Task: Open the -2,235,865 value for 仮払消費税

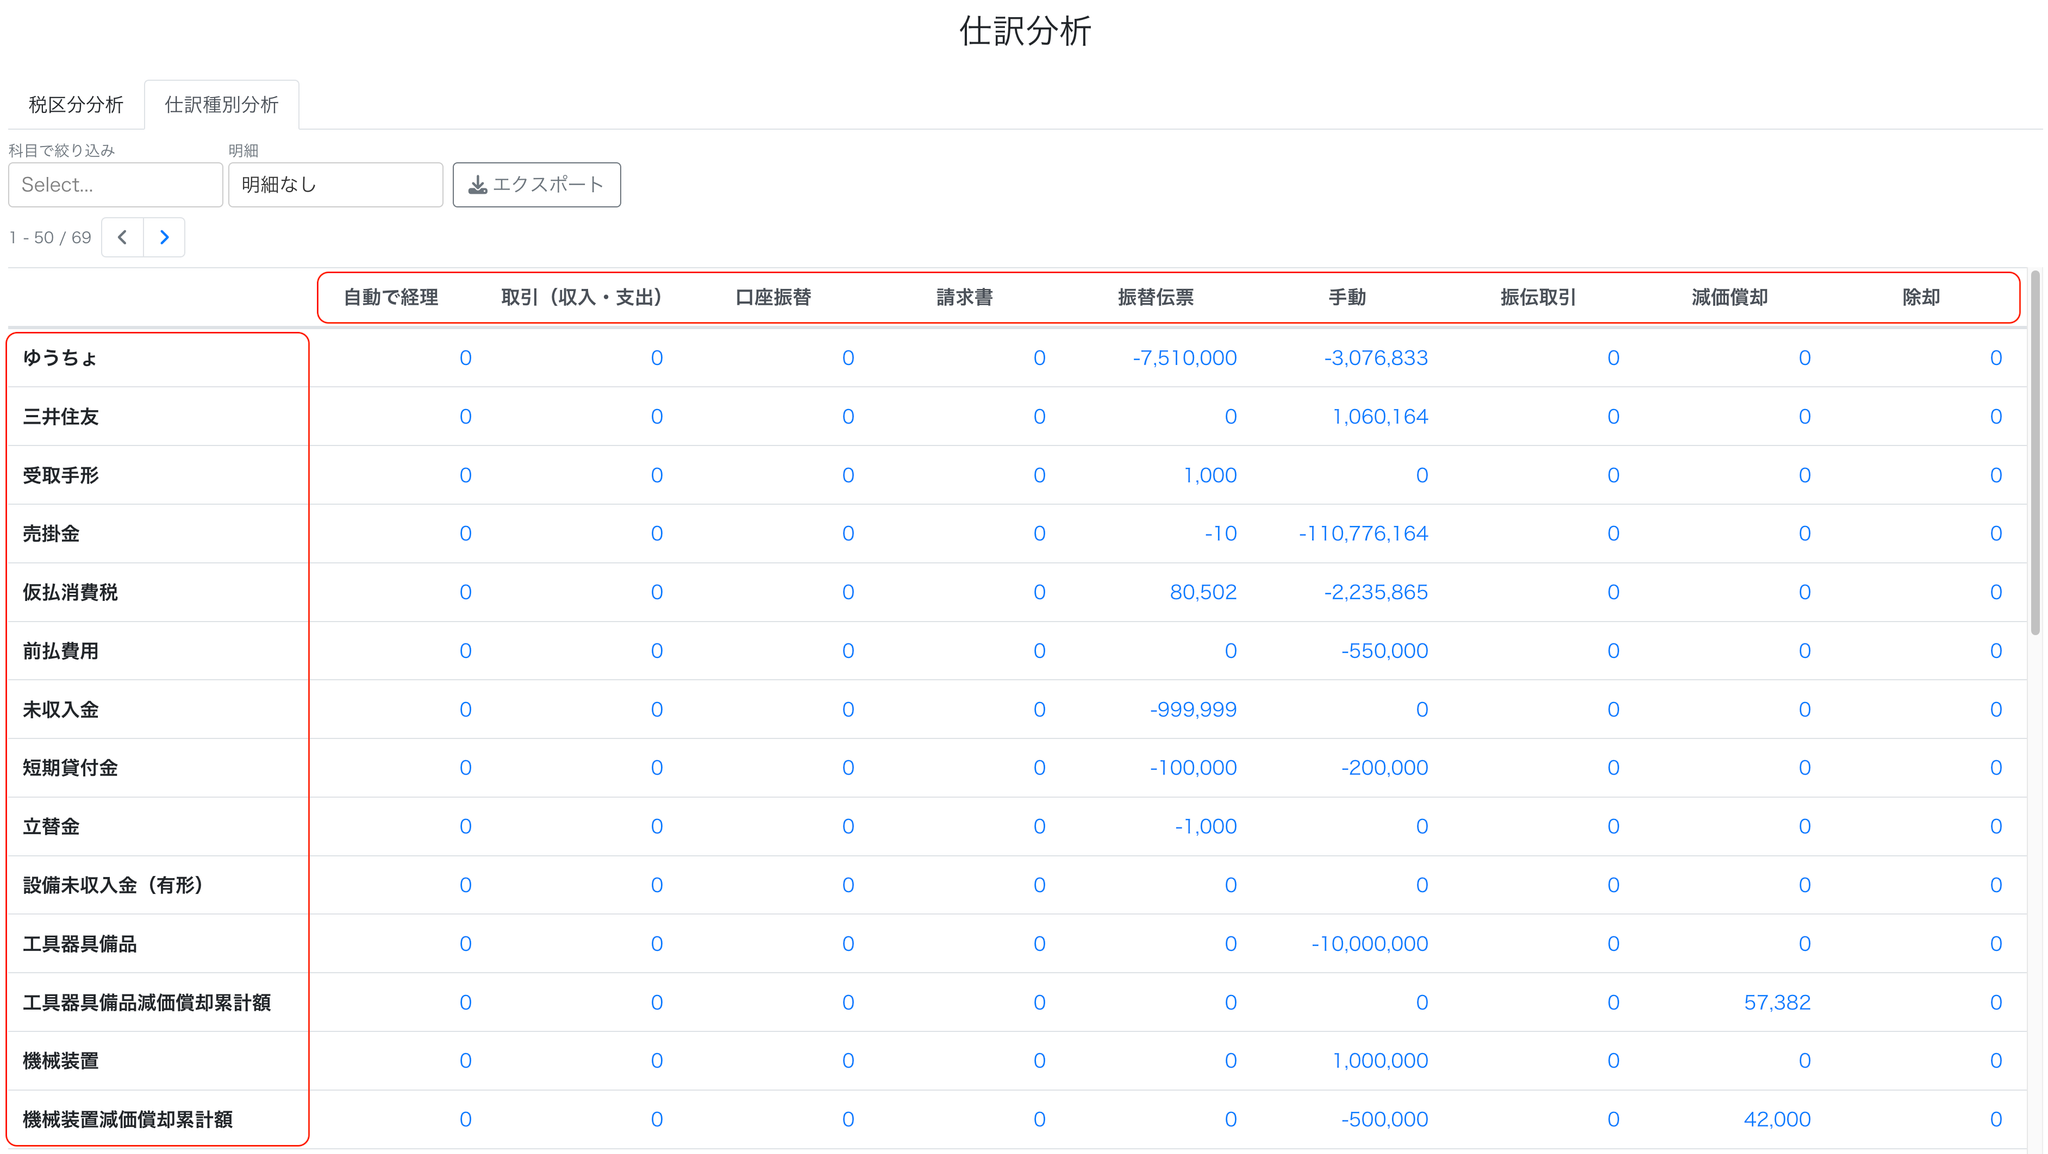Action: tap(1375, 593)
